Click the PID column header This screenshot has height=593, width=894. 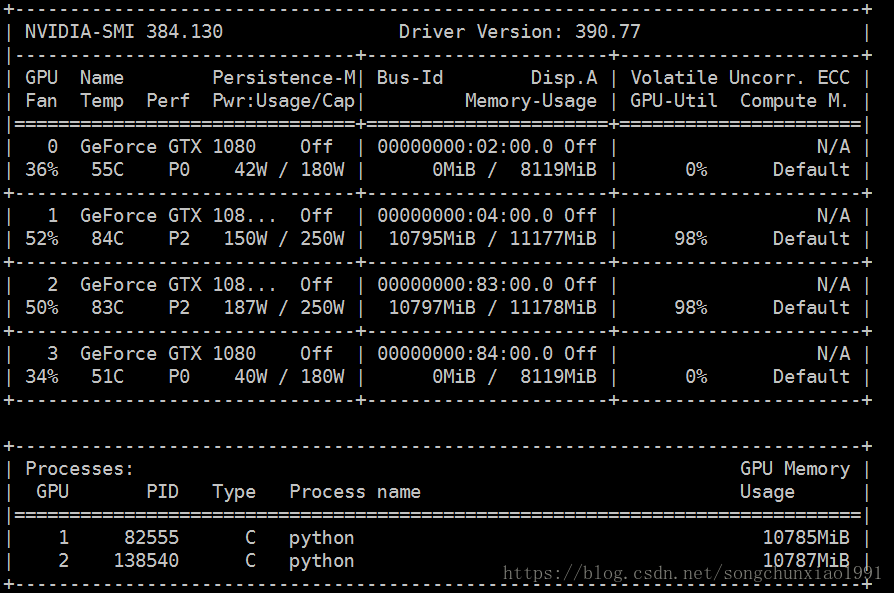[x=162, y=492]
